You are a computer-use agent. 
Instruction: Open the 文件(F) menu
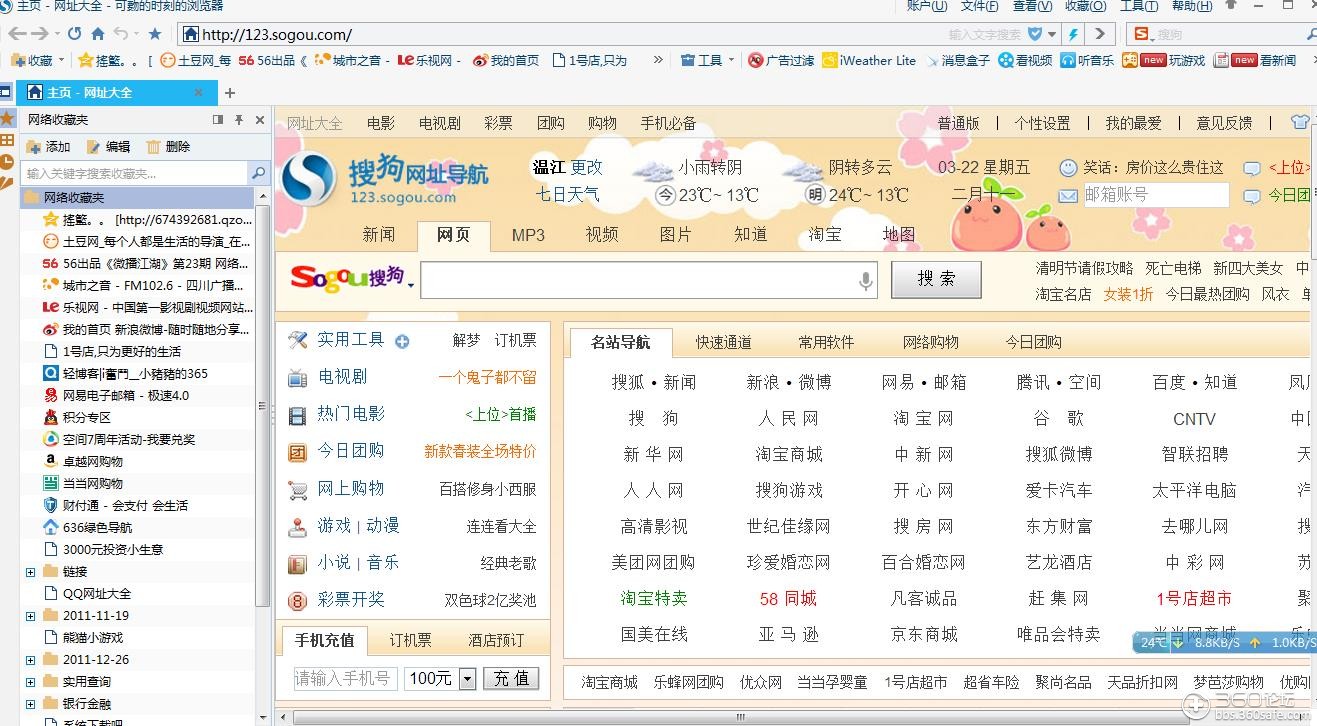click(979, 6)
